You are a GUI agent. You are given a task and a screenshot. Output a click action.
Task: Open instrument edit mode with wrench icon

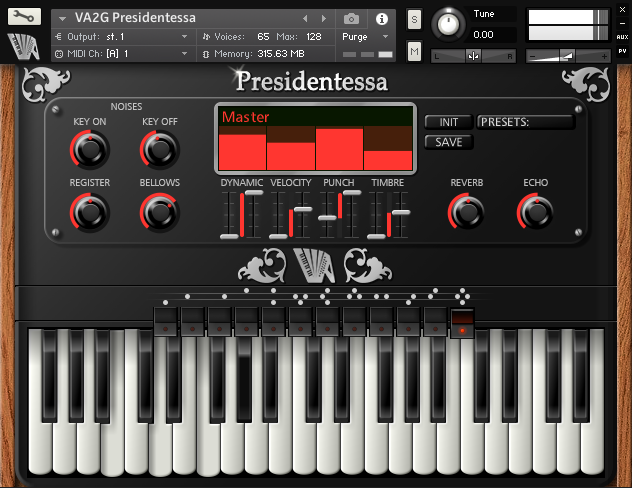pyautogui.click(x=24, y=17)
